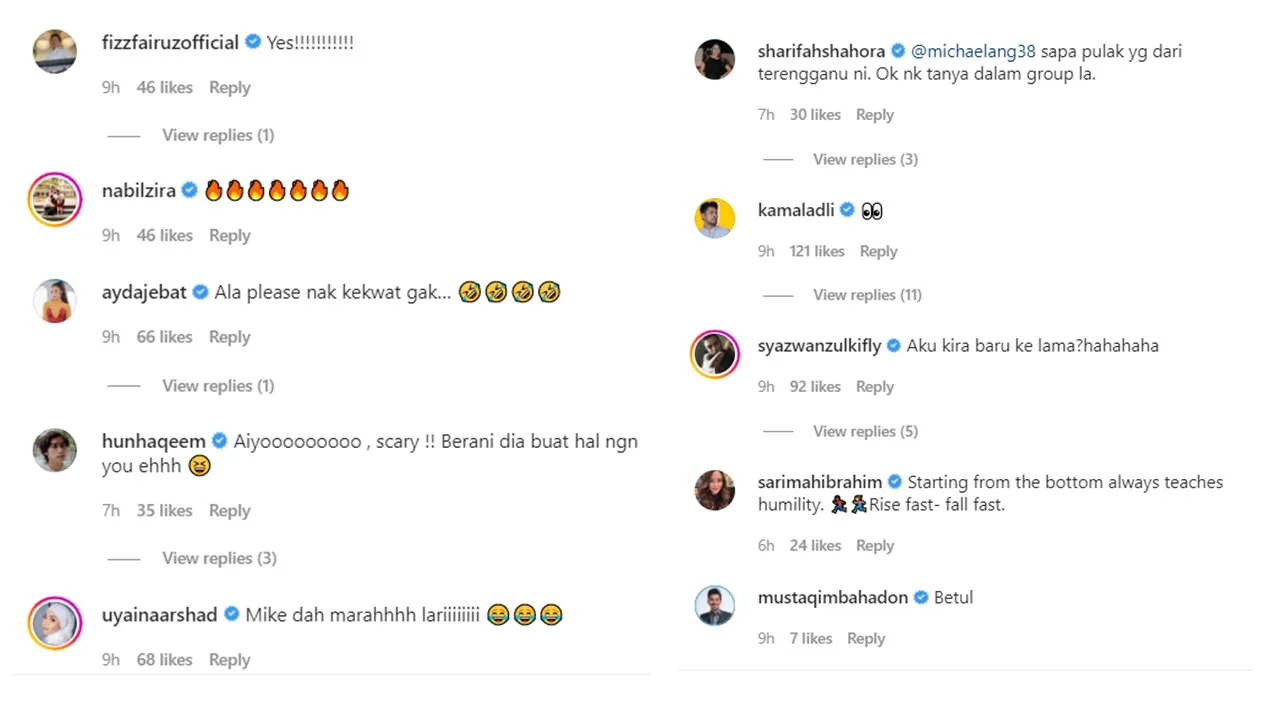Reply to nabilzira's fire emoji comment

click(229, 236)
